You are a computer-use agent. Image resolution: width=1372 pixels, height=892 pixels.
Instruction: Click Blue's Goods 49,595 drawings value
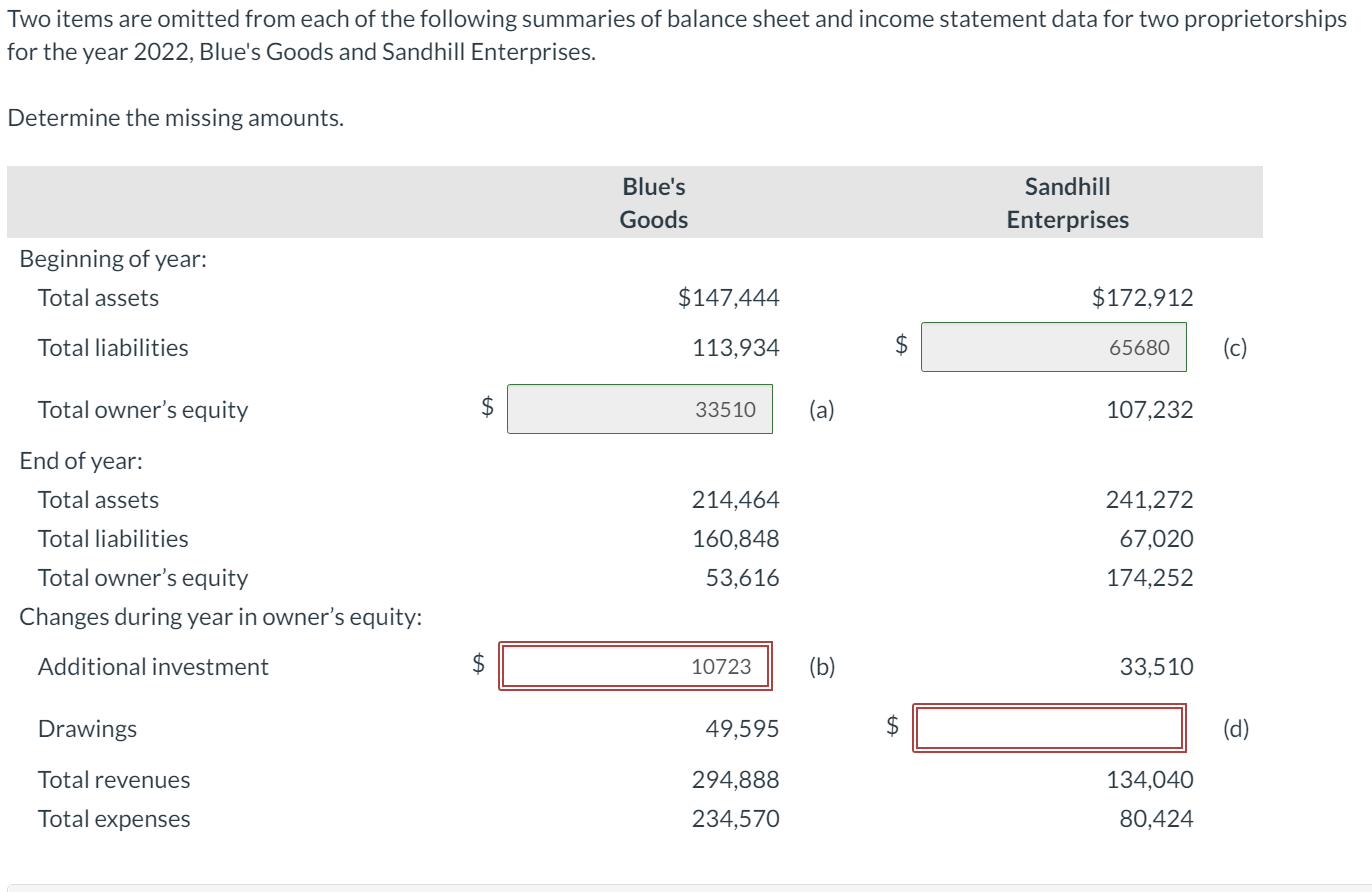pyautogui.click(x=742, y=729)
